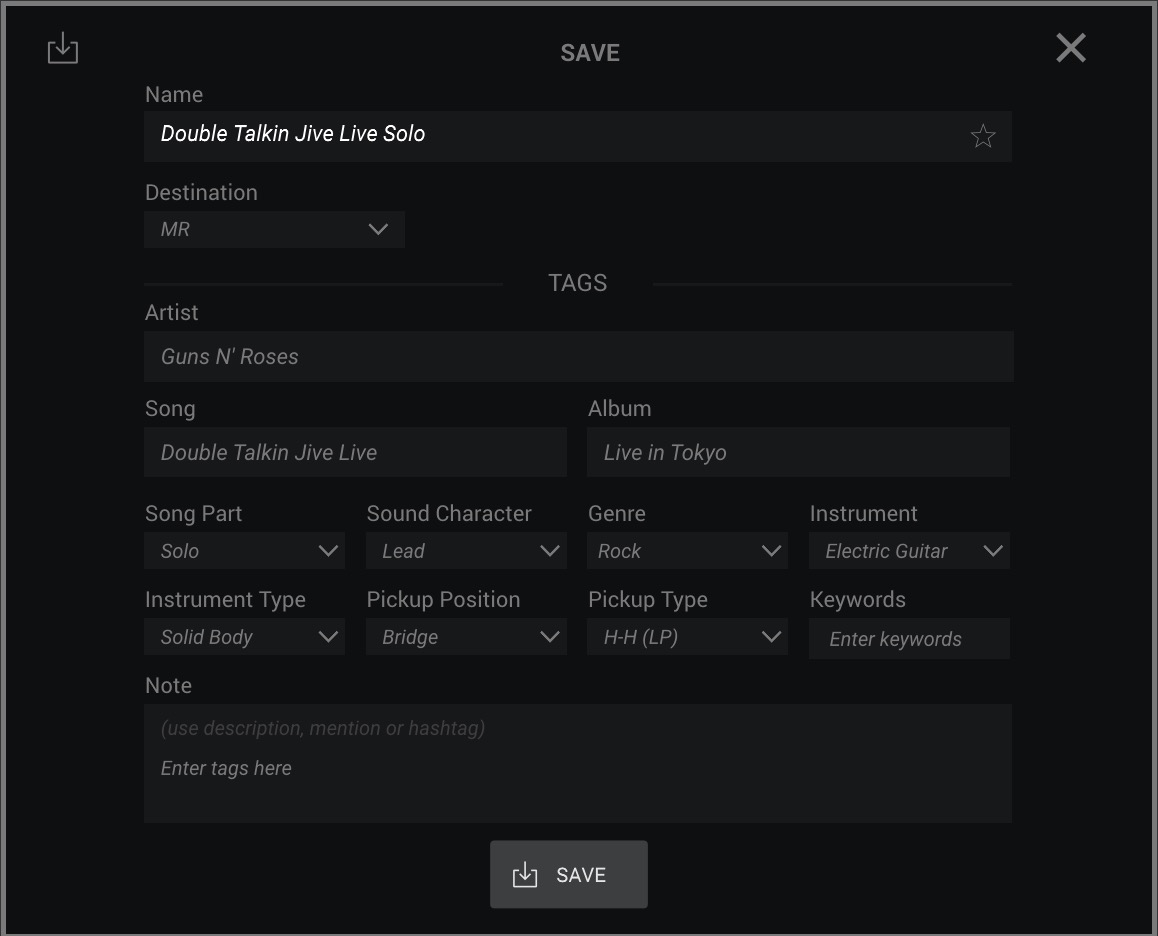The height and width of the screenshot is (936, 1158).
Task: Click the Album field 'Live in Tokyo'
Action: click(x=798, y=452)
